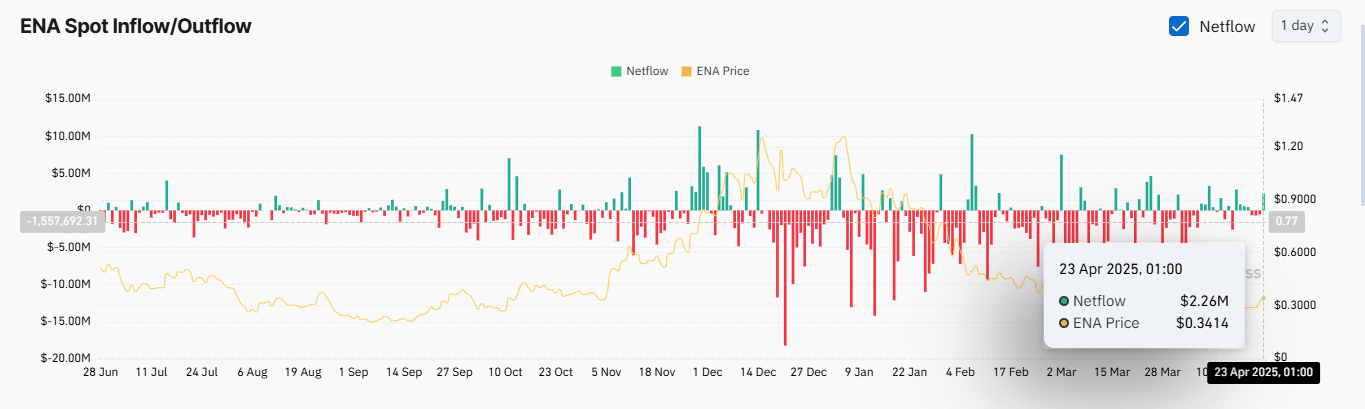1365x409 pixels.
Task: Select the chart title ENA Spot Inflow/Outflow
Action: point(136,26)
